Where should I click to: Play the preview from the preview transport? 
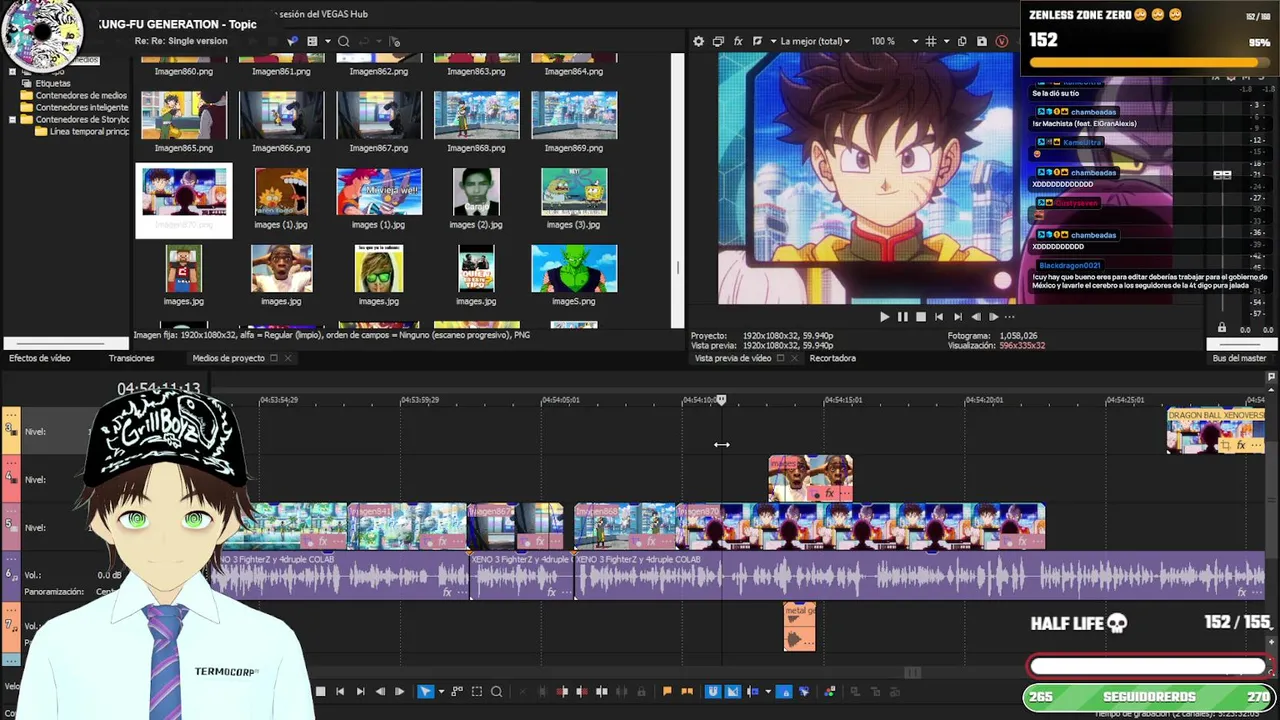884,317
